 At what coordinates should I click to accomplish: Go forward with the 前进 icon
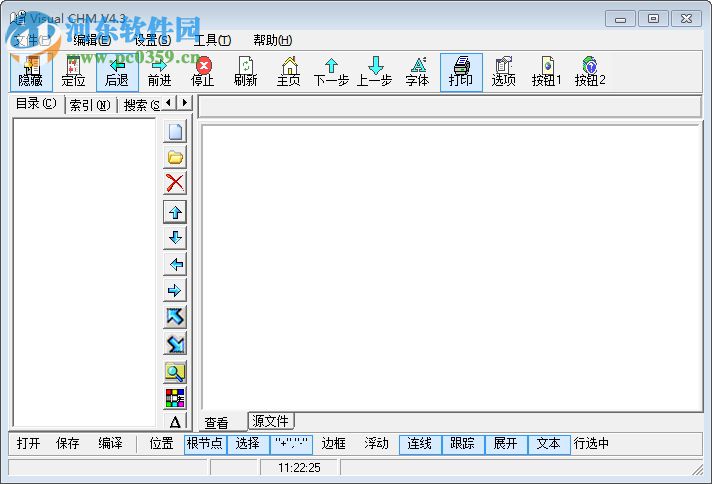(x=160, y=72)
